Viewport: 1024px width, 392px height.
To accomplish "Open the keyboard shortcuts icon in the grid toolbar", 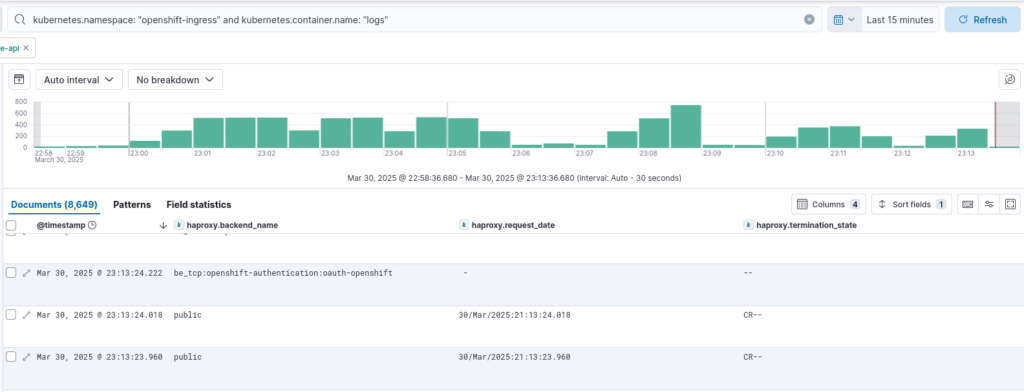I will 968,204.
